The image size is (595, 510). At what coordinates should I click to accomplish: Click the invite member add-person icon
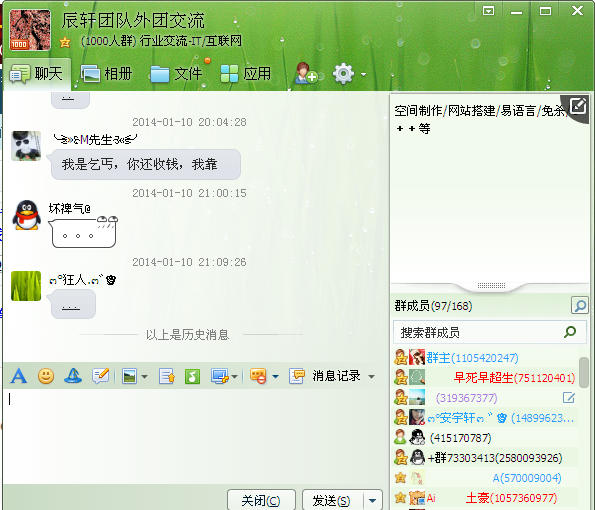pos(306,73)
